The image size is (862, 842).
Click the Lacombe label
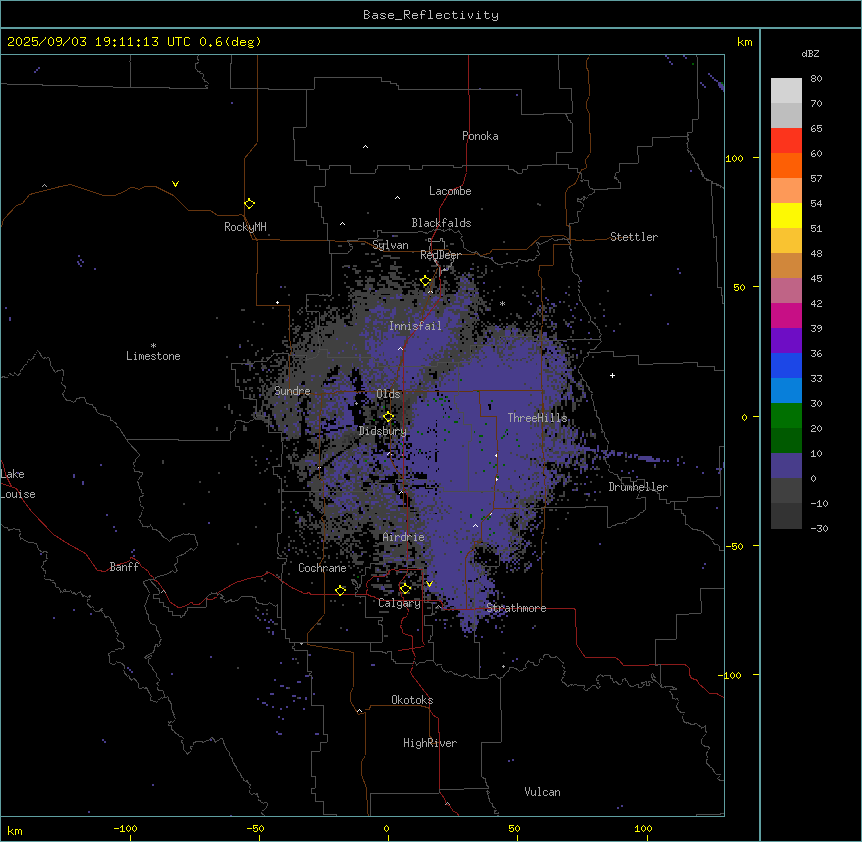450,191
